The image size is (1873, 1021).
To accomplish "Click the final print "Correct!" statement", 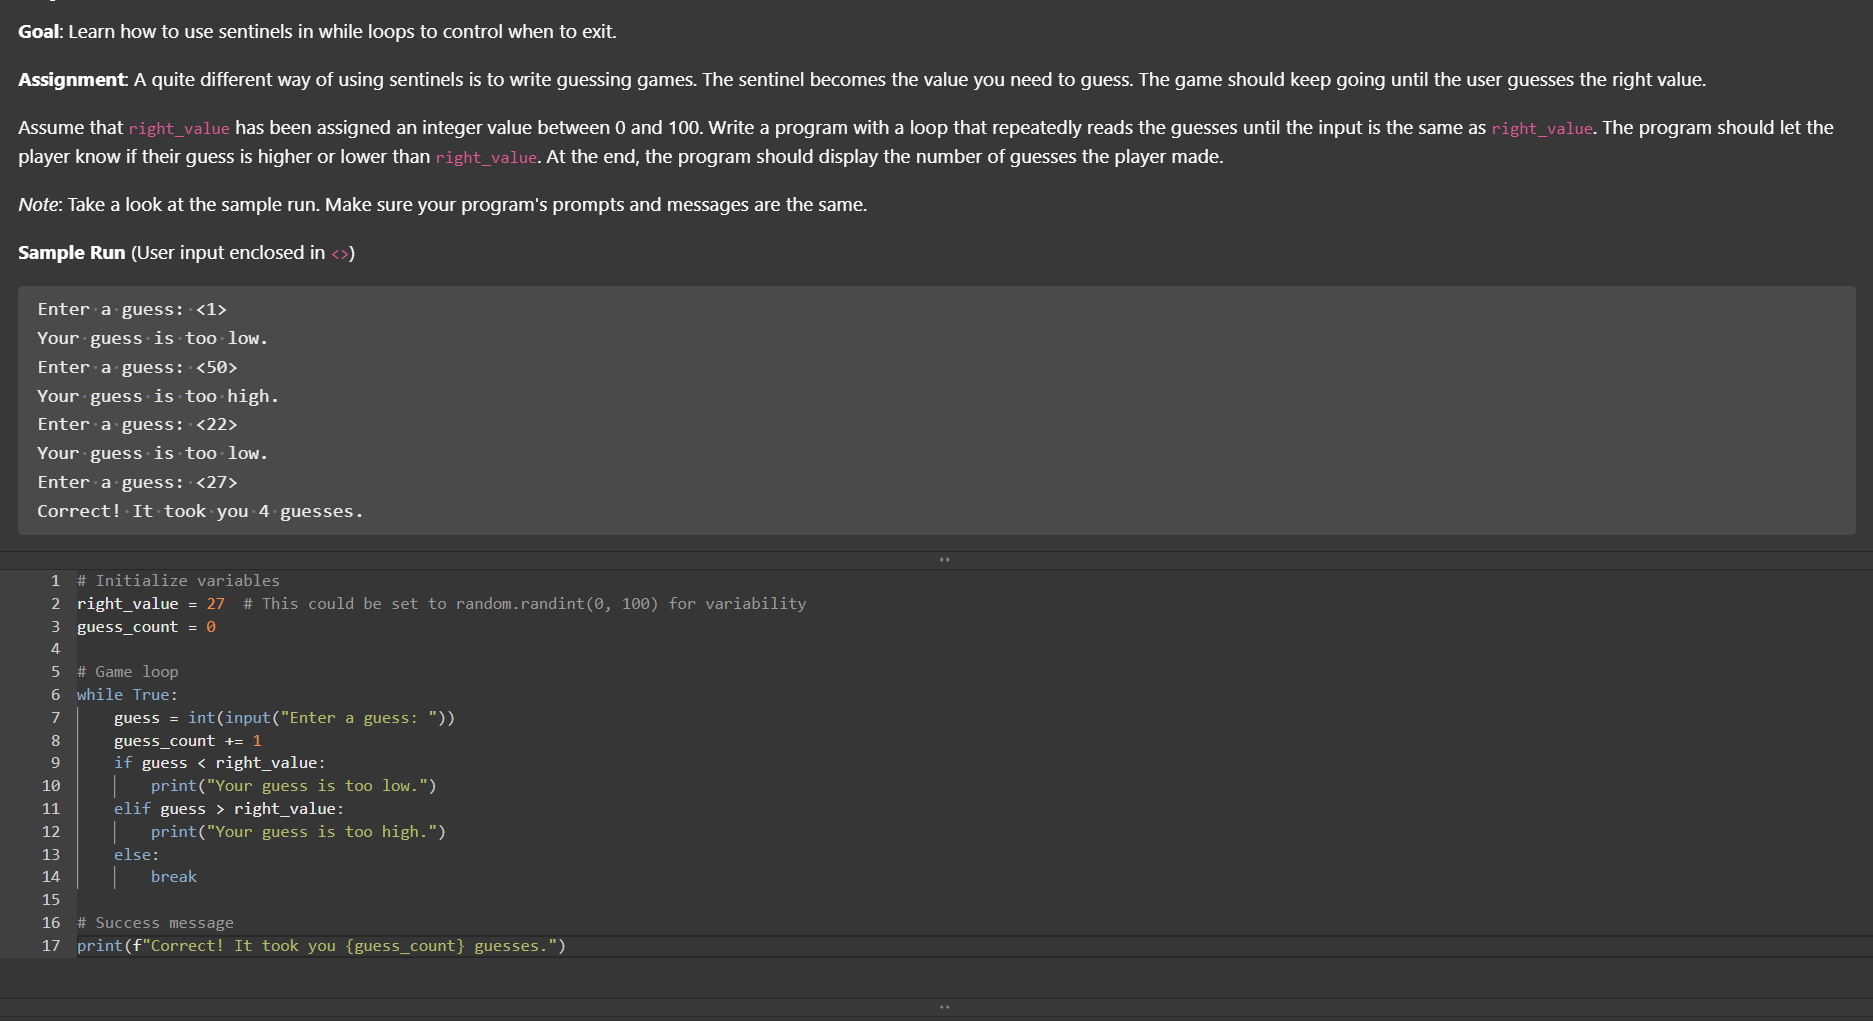I will coord(321,946).
